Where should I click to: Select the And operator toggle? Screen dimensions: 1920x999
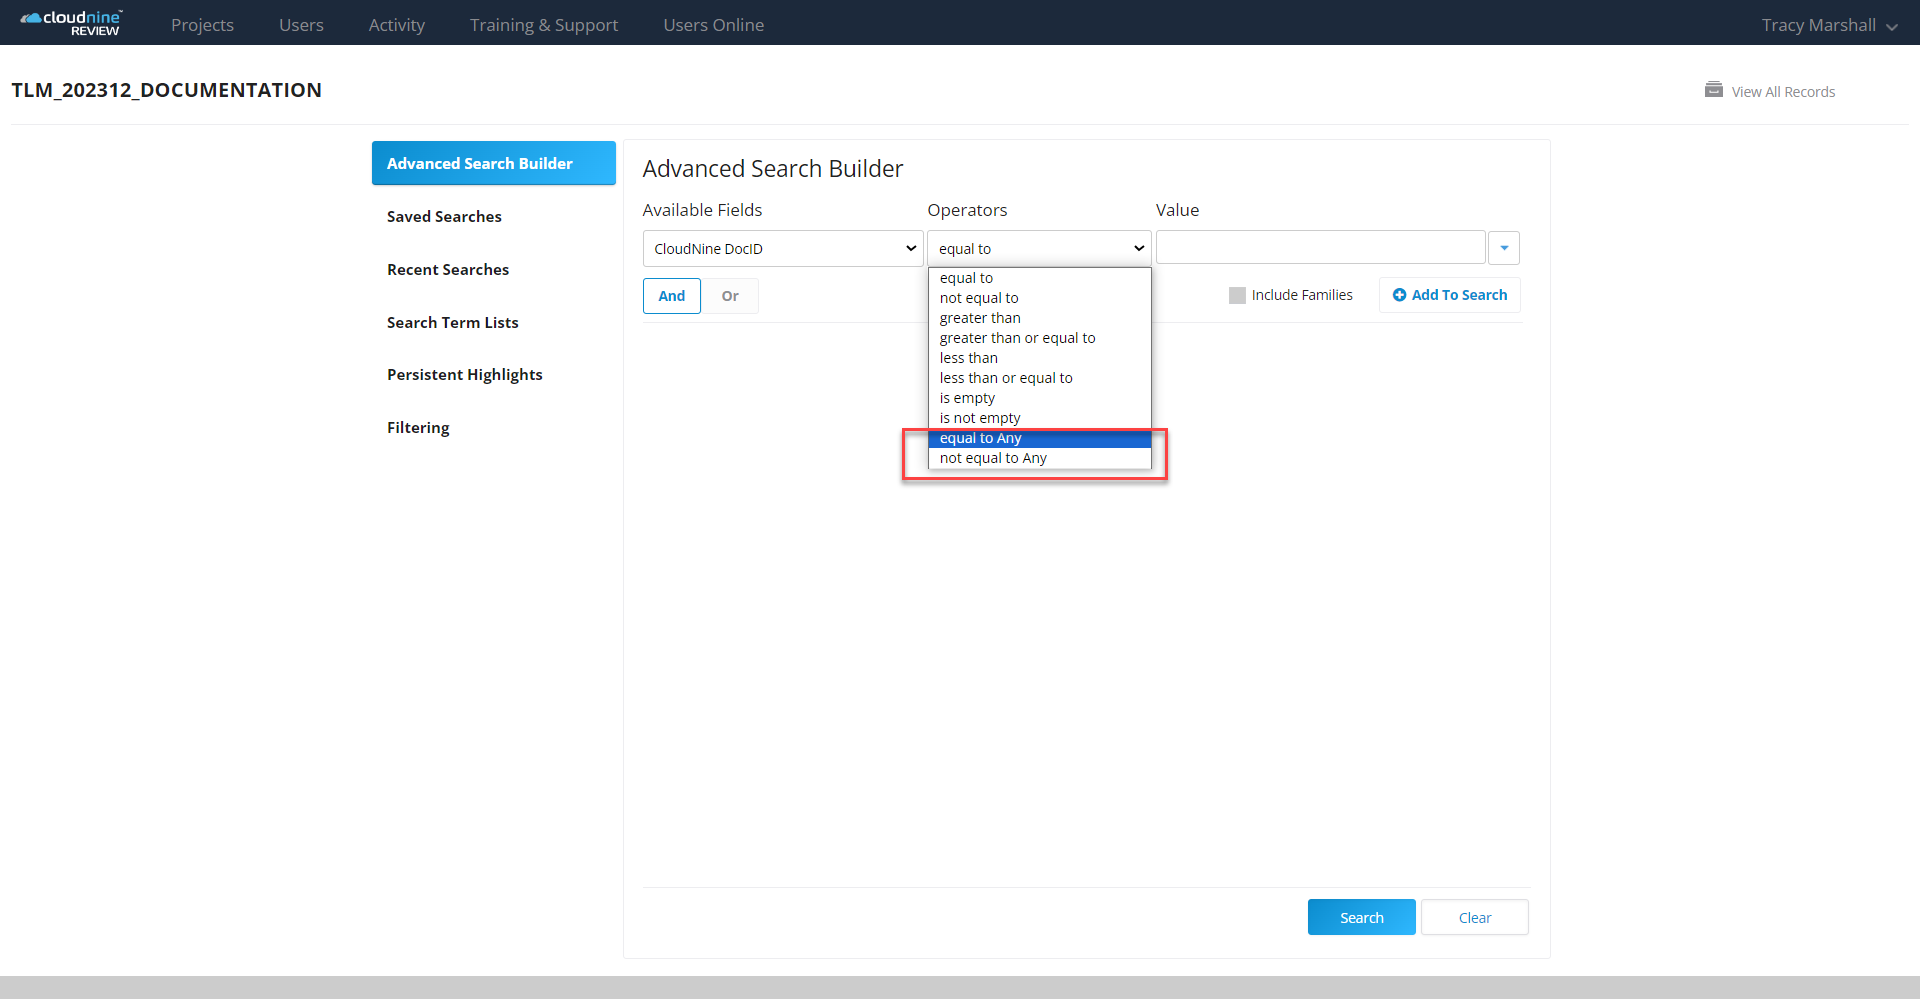(672, 296)
